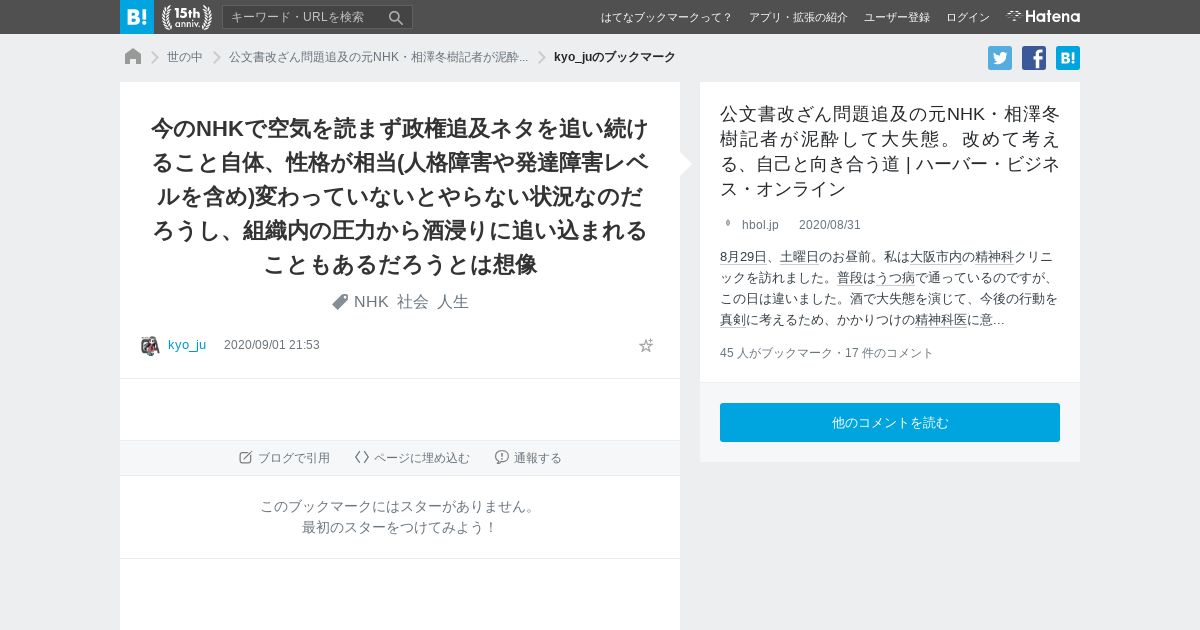Open うつ病 keyword link

pyautogui.click(x=895, y=278)
